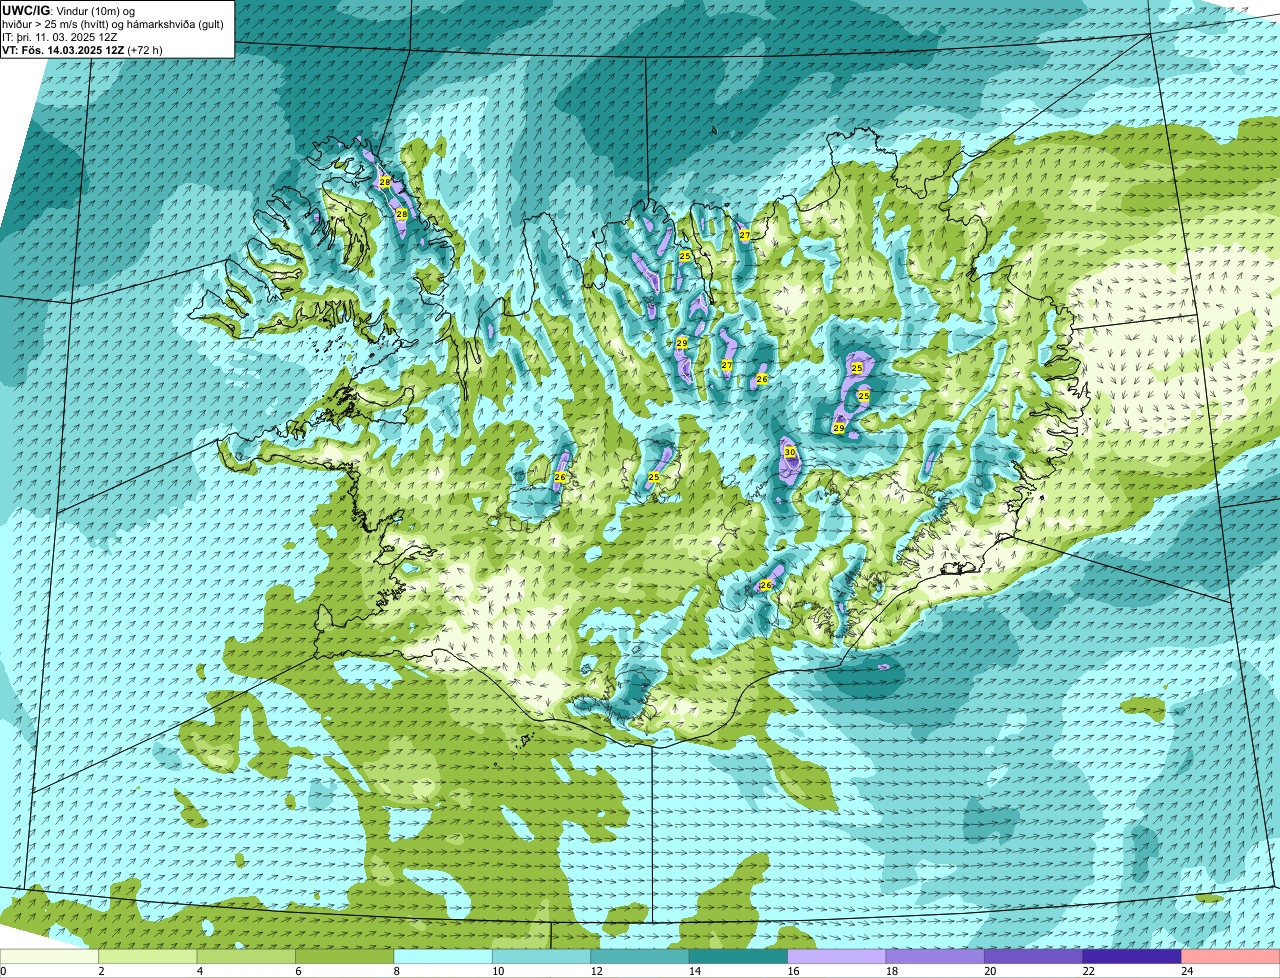
Task: Click the legend scale value 4
Action: (x=198, y=971)
